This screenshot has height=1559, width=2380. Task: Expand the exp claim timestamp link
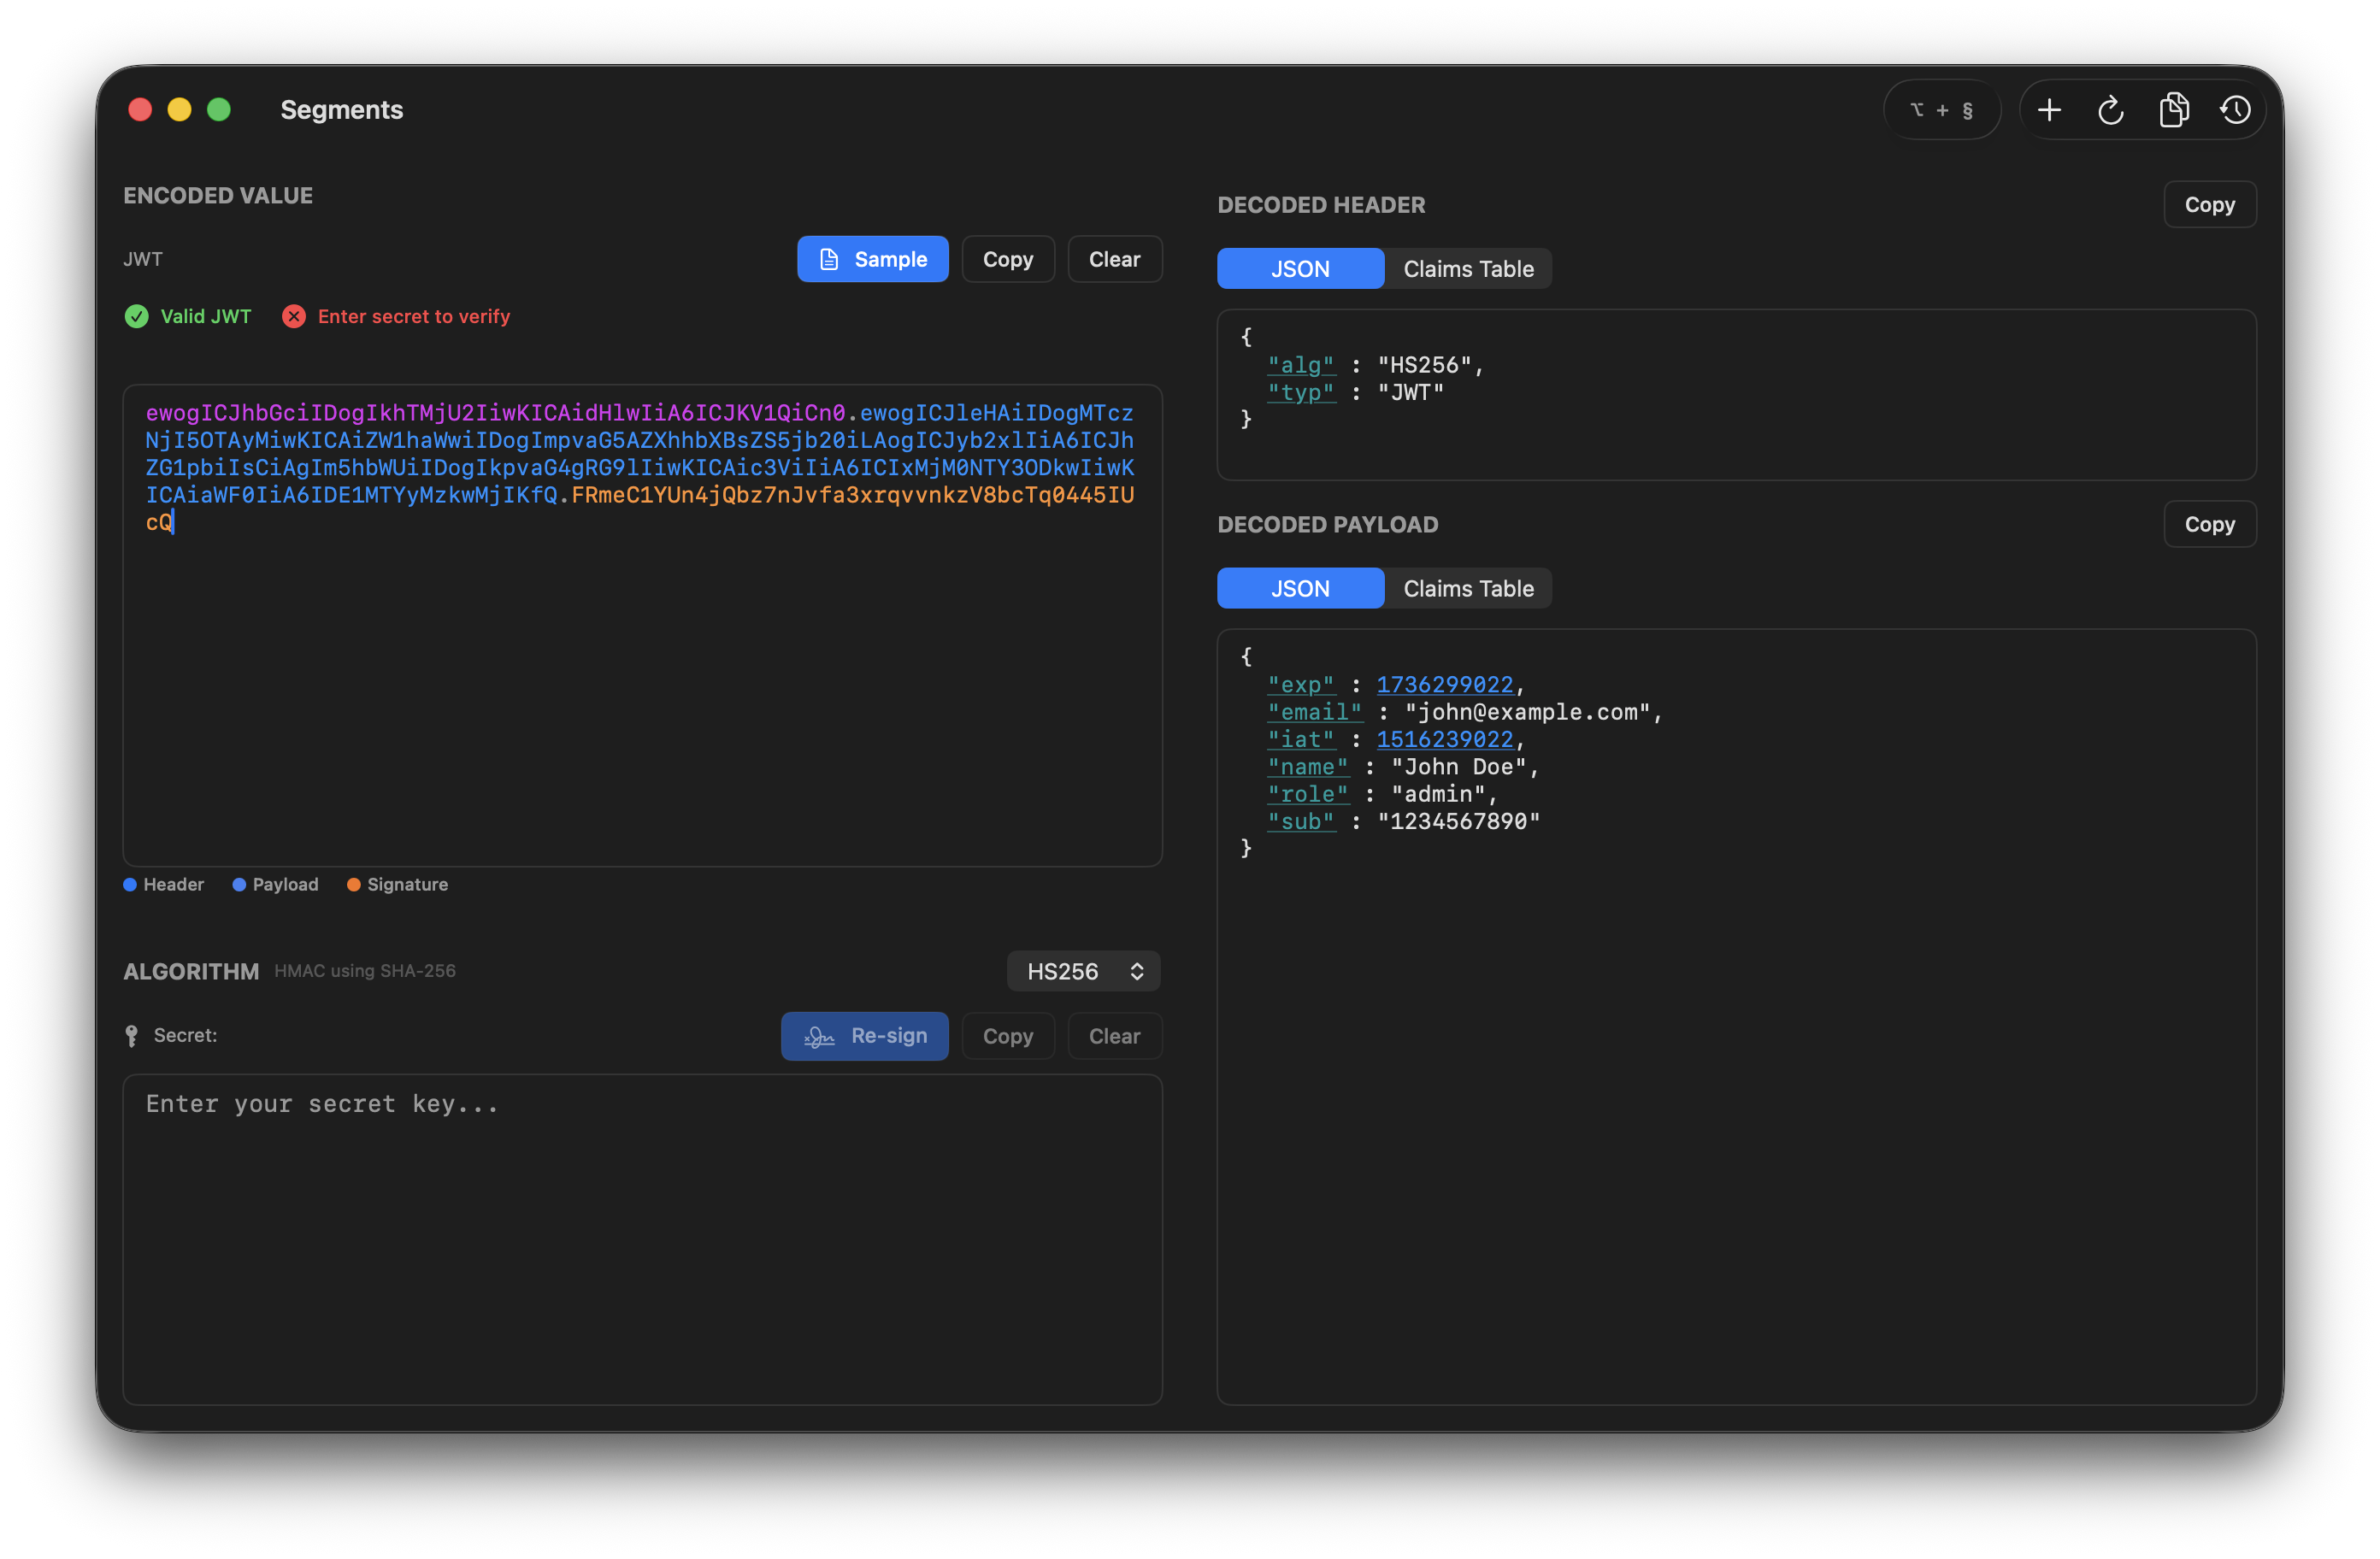click(1446, 684)
